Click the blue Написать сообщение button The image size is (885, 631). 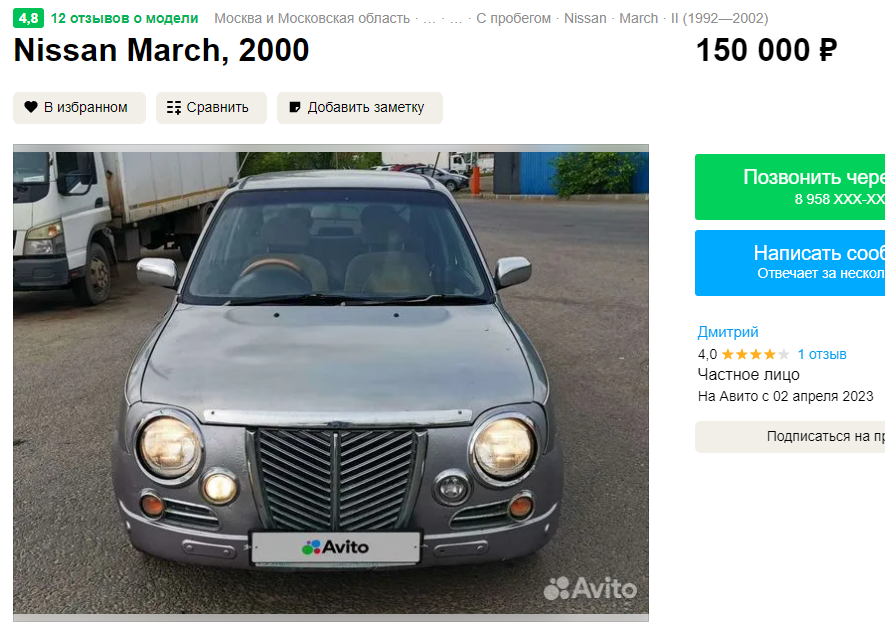coord(790,263)
